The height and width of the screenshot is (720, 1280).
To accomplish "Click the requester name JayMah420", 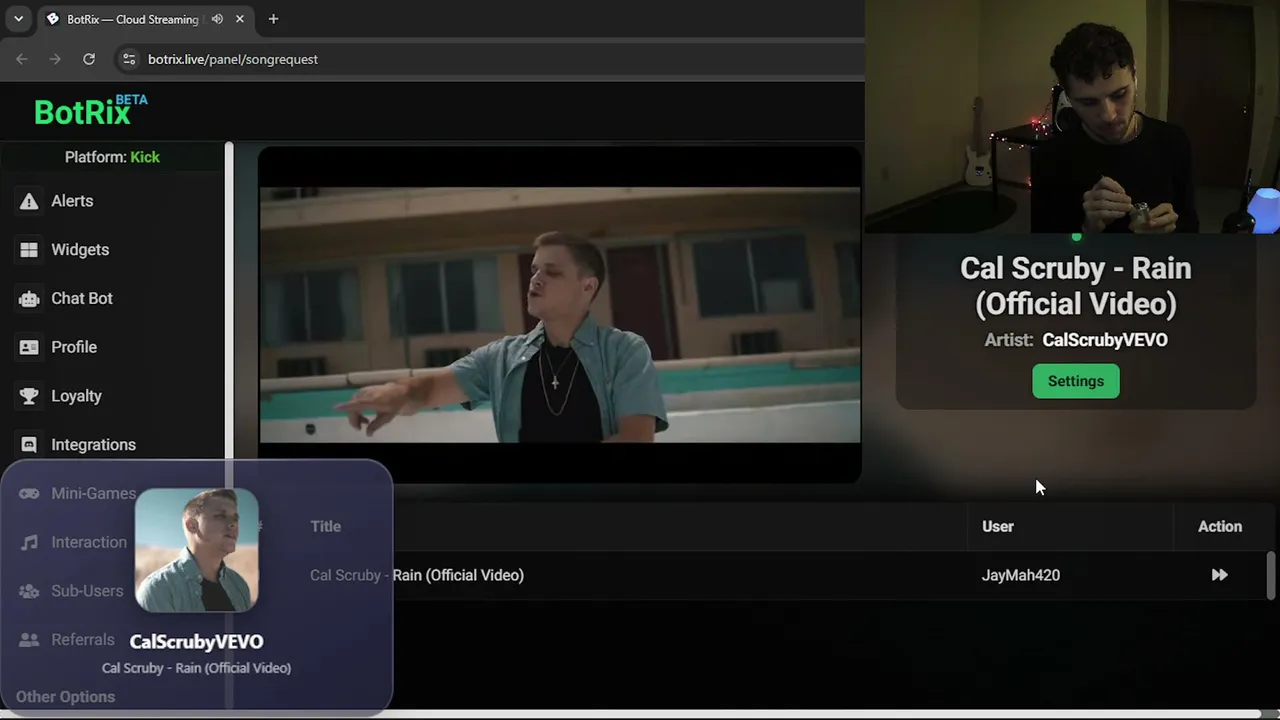I will pos(1021,575).
